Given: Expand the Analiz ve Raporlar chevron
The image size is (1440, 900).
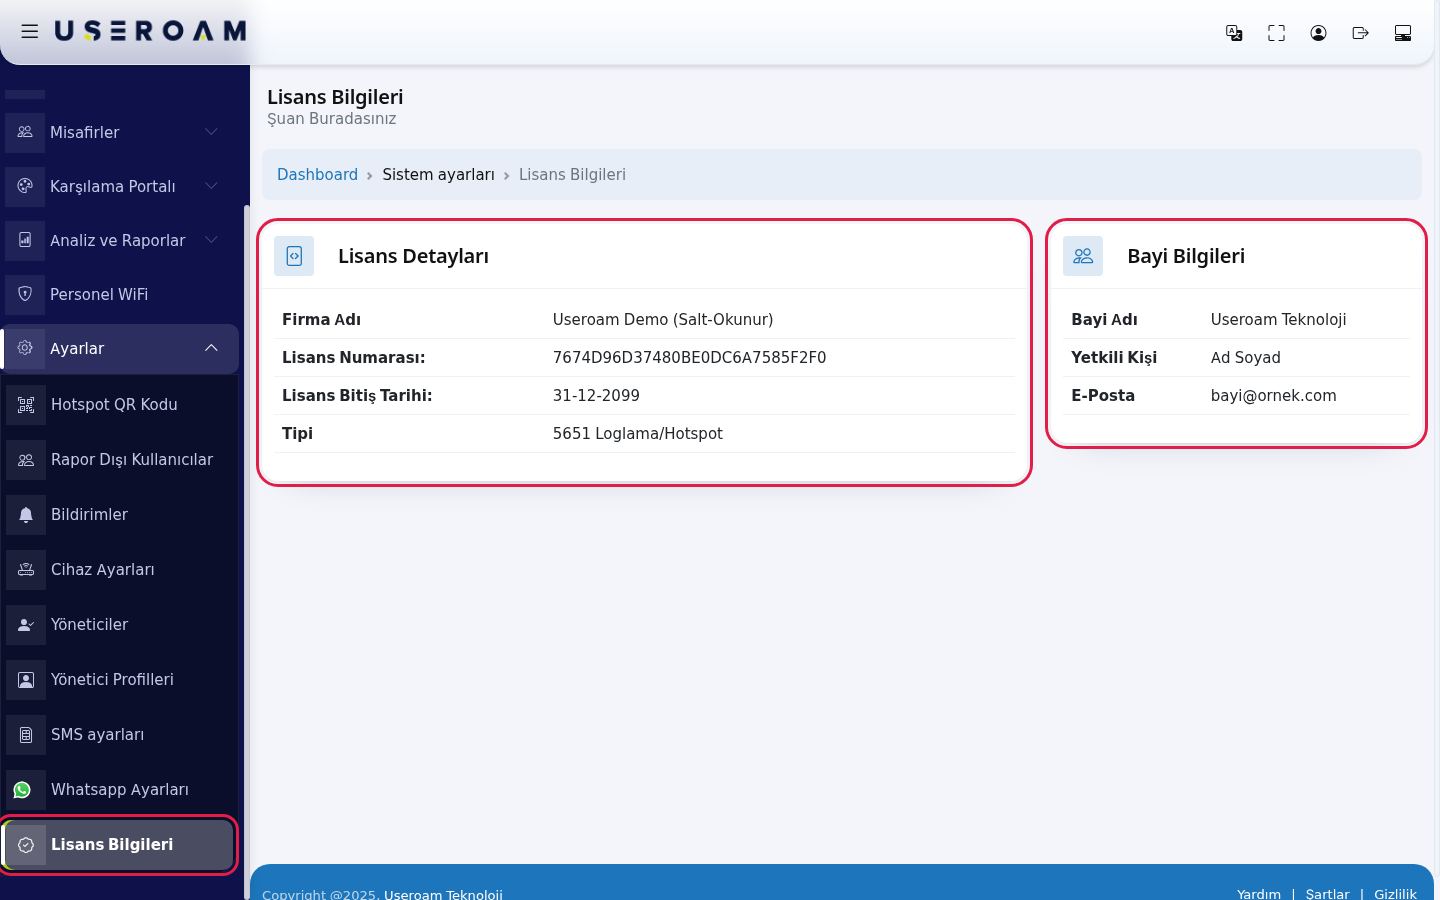Looking at the screenshot, I should tap(211, 240).
